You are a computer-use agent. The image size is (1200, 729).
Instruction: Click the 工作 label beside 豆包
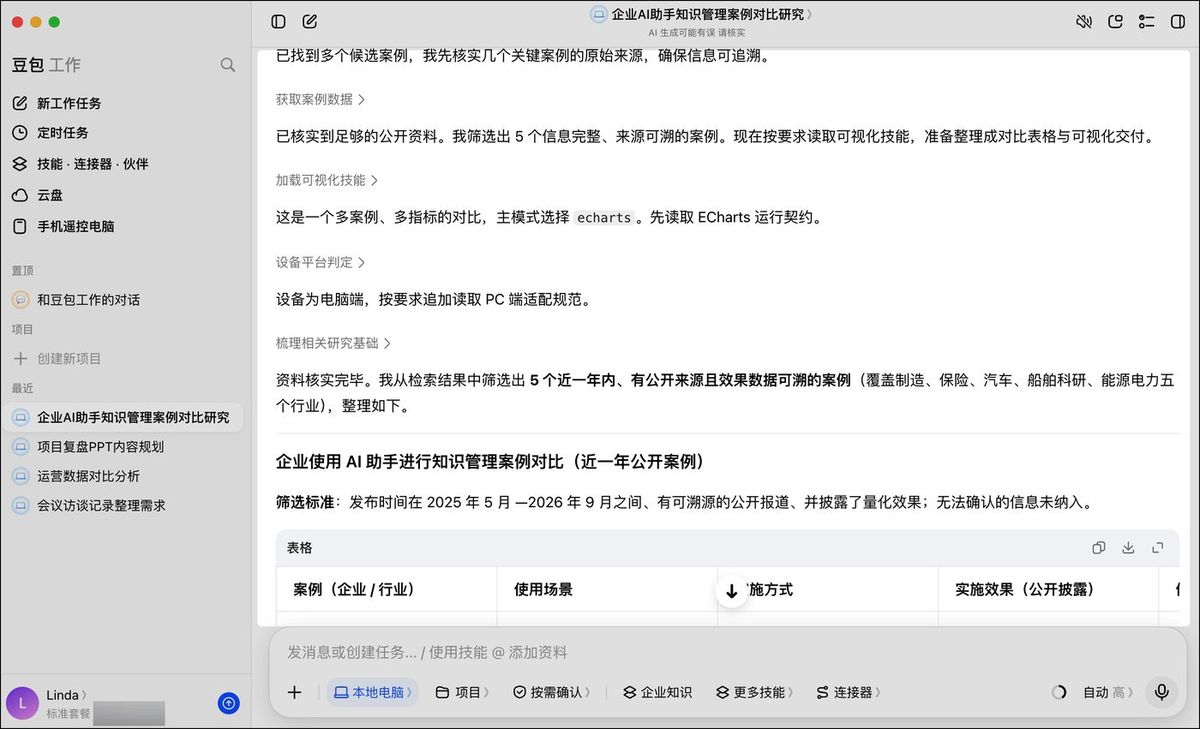(x=65, y=65)
